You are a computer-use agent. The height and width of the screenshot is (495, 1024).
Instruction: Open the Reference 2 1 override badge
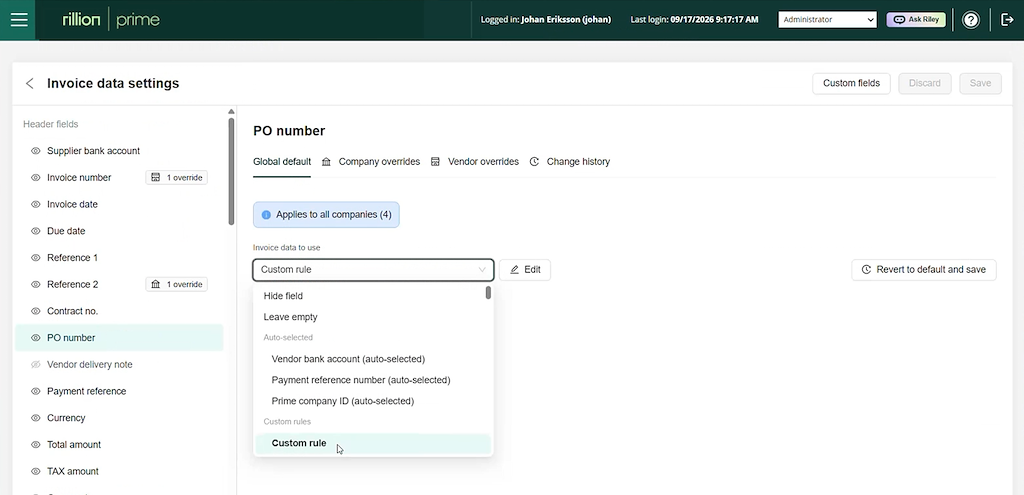176,284
